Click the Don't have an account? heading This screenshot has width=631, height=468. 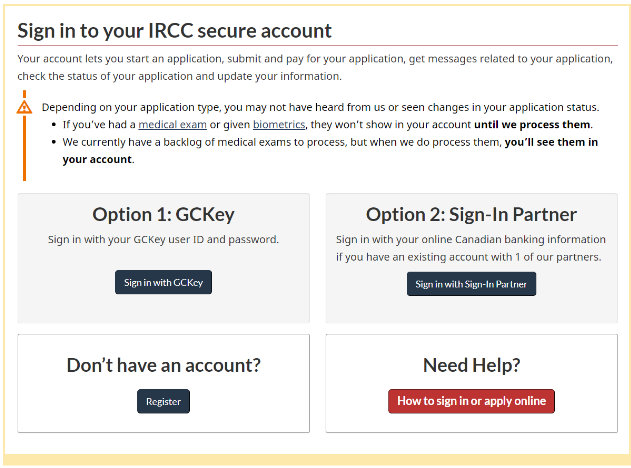point(163,365)
